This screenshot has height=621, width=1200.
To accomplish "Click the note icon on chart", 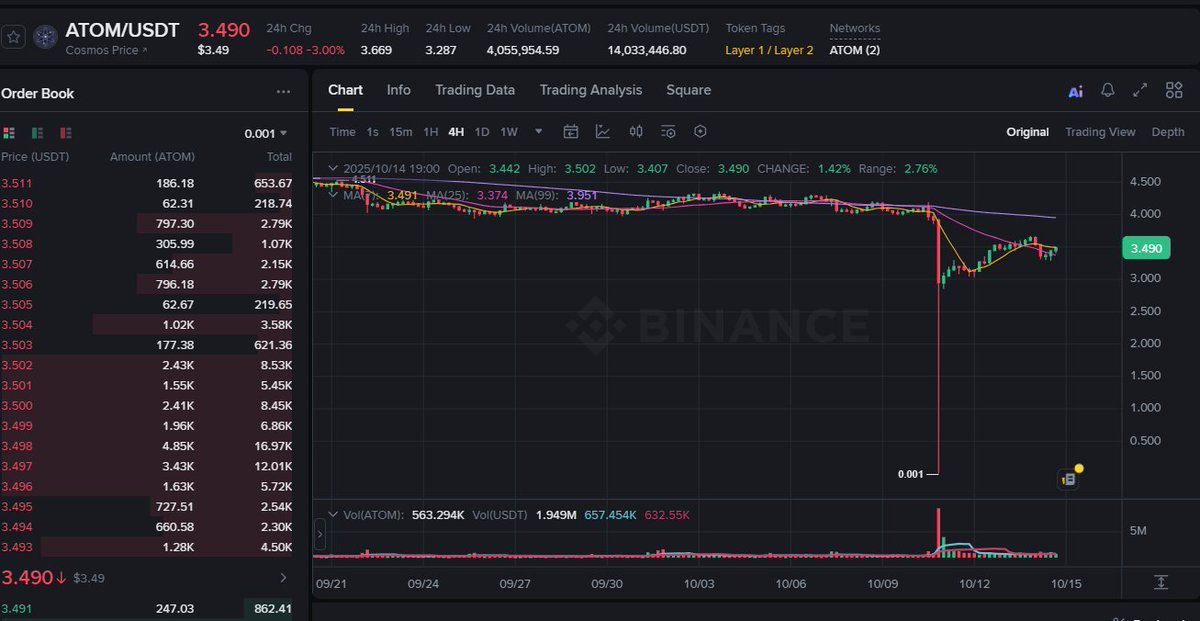I will (x=1068, y=480).
